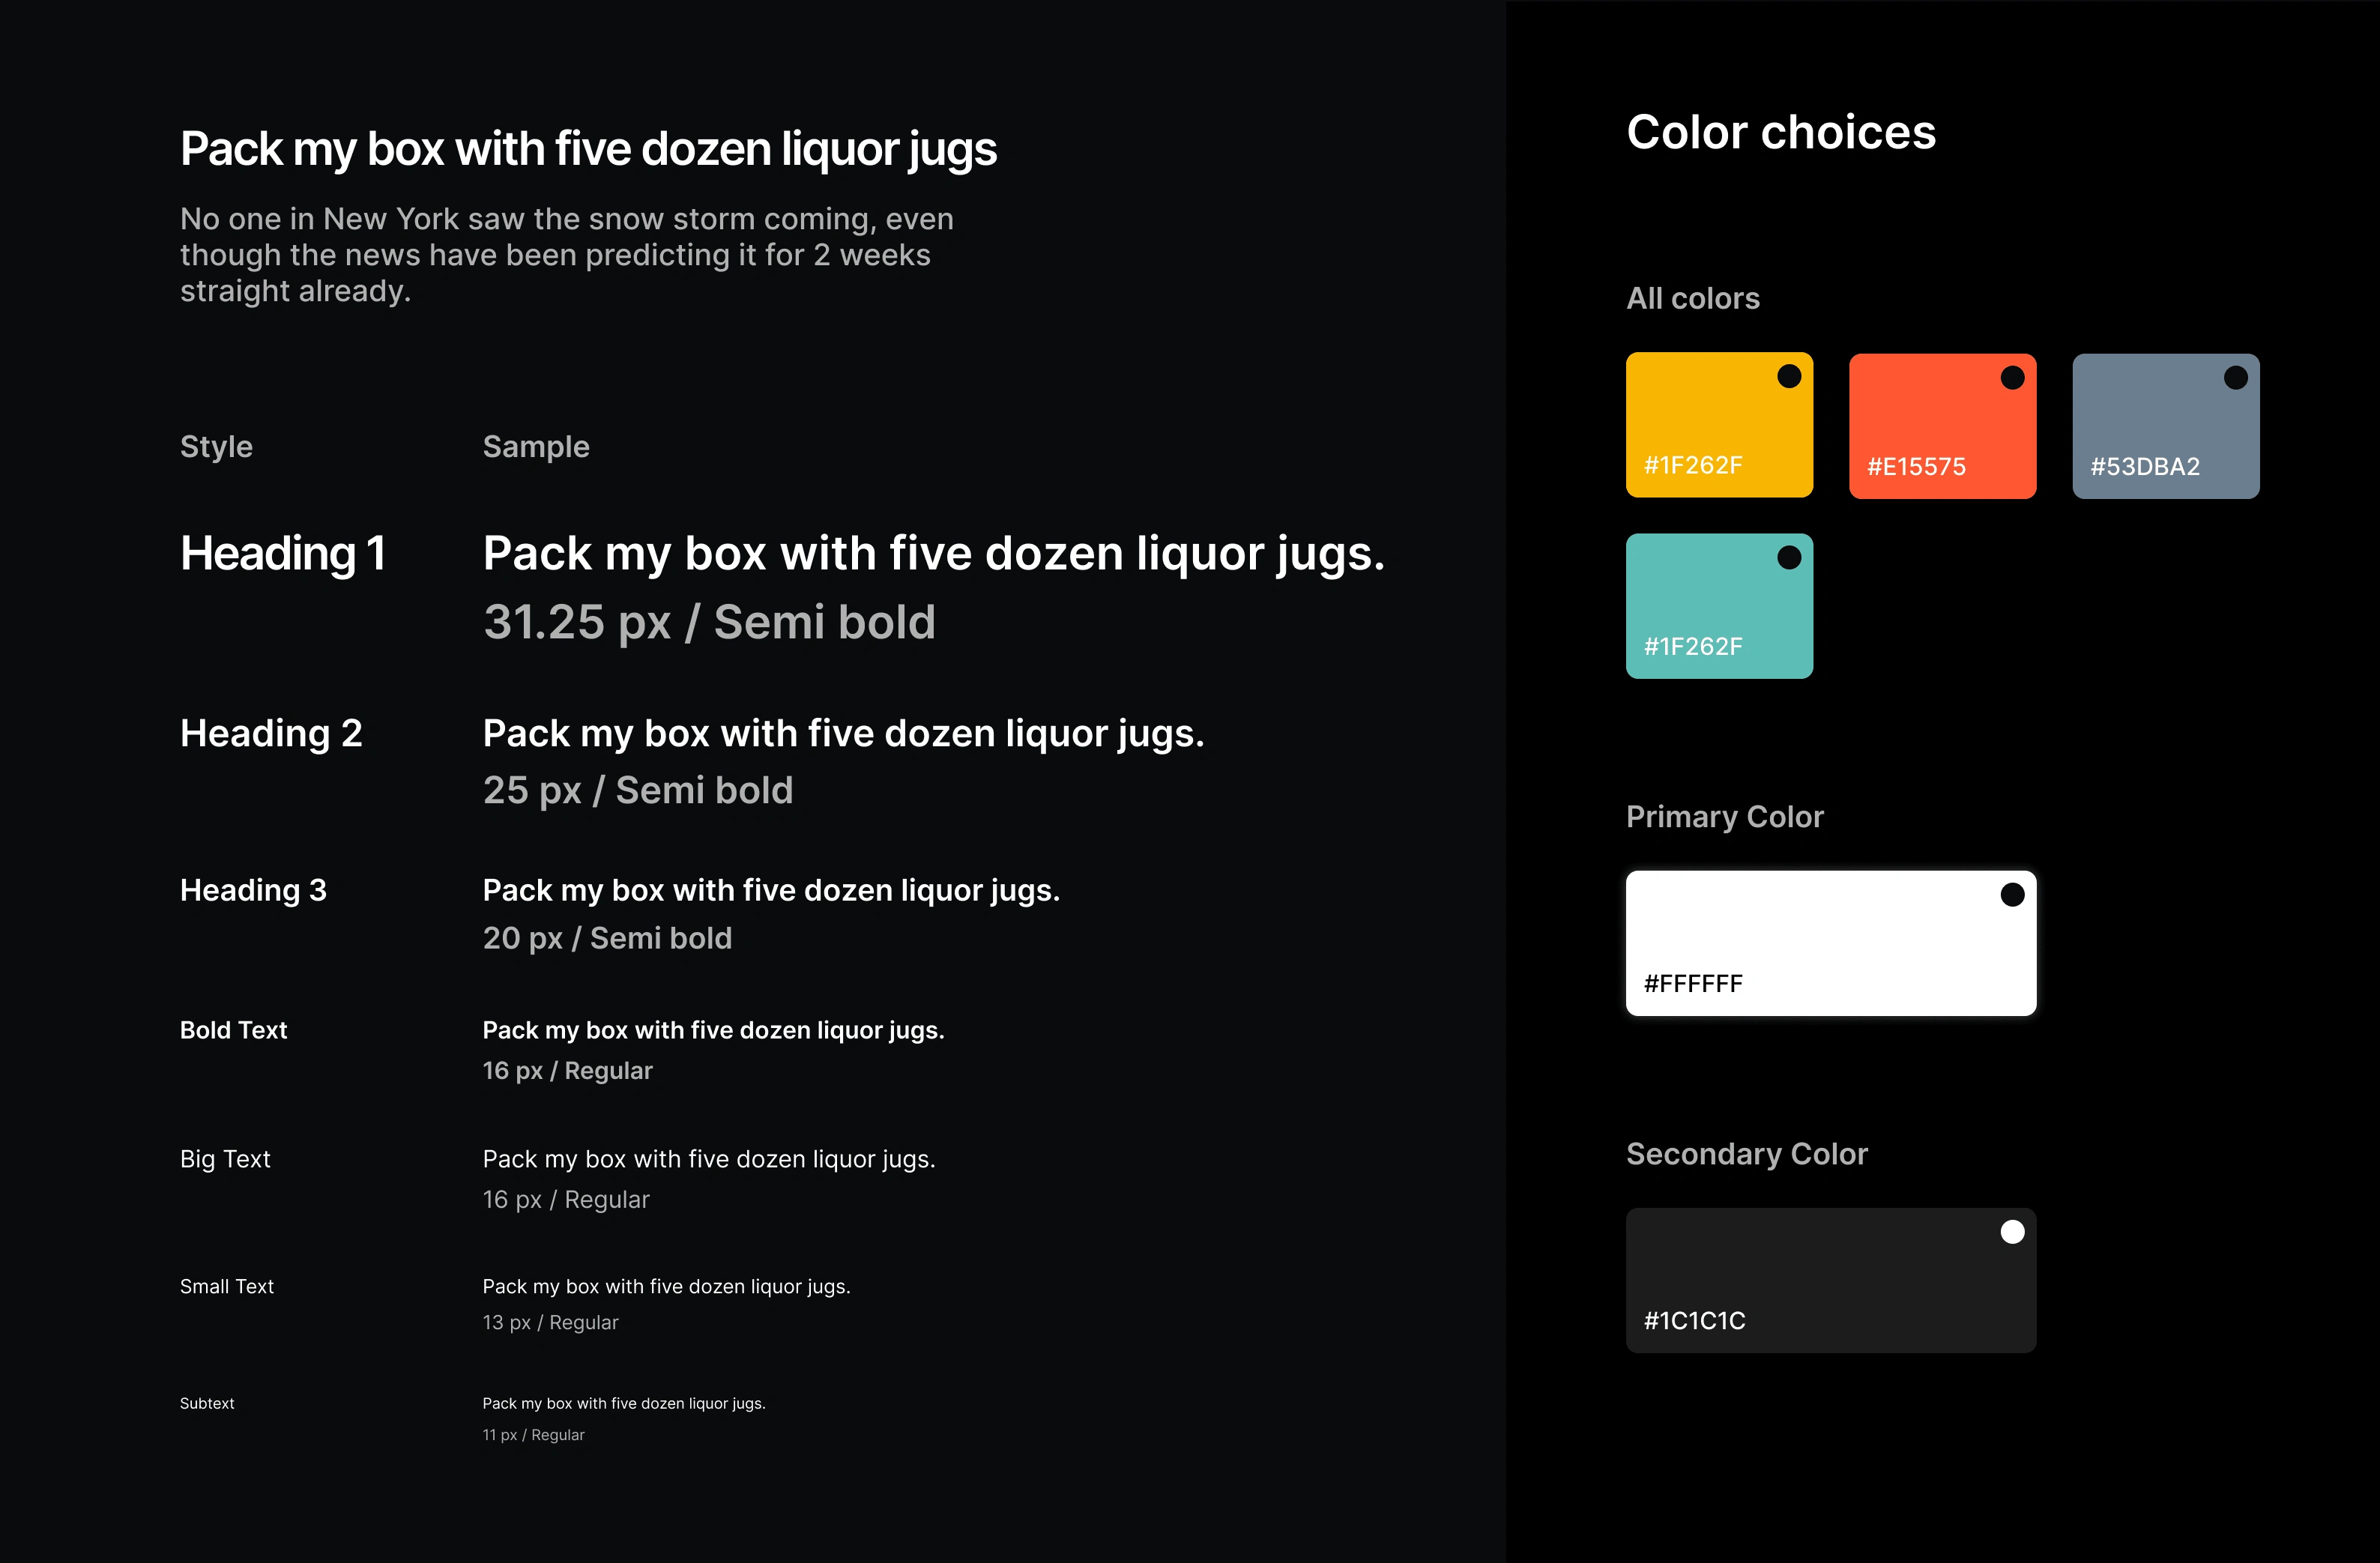Click the 'Heading 3' style label
2380x1563 pixels.
click(253, 890)
